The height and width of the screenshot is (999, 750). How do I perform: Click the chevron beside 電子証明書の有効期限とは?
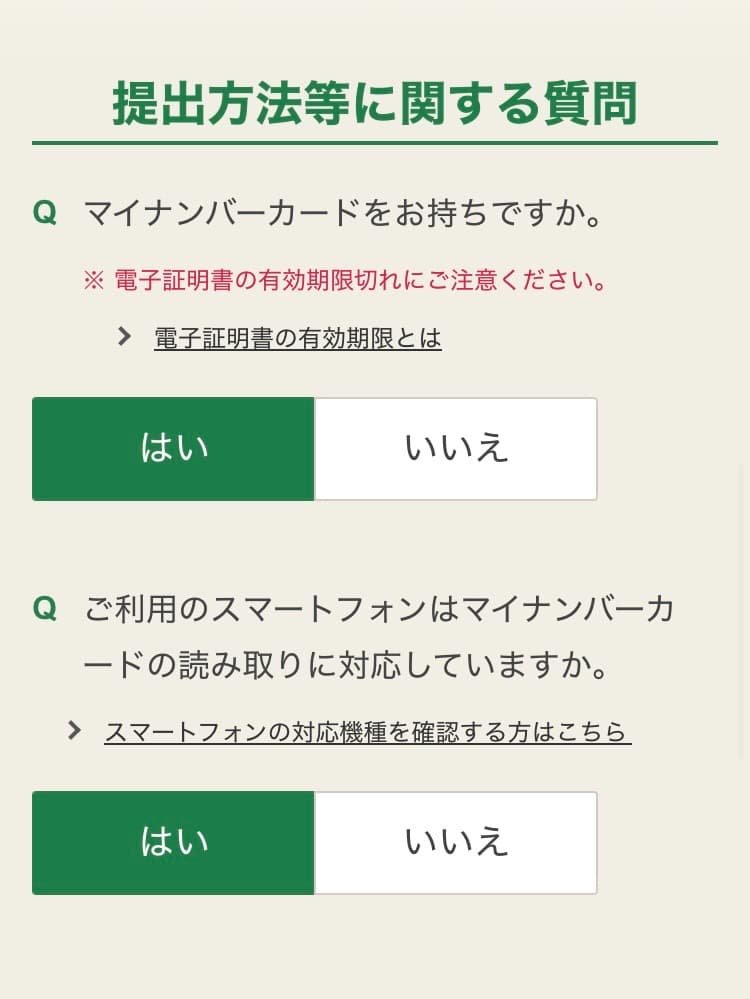[125, 337]
